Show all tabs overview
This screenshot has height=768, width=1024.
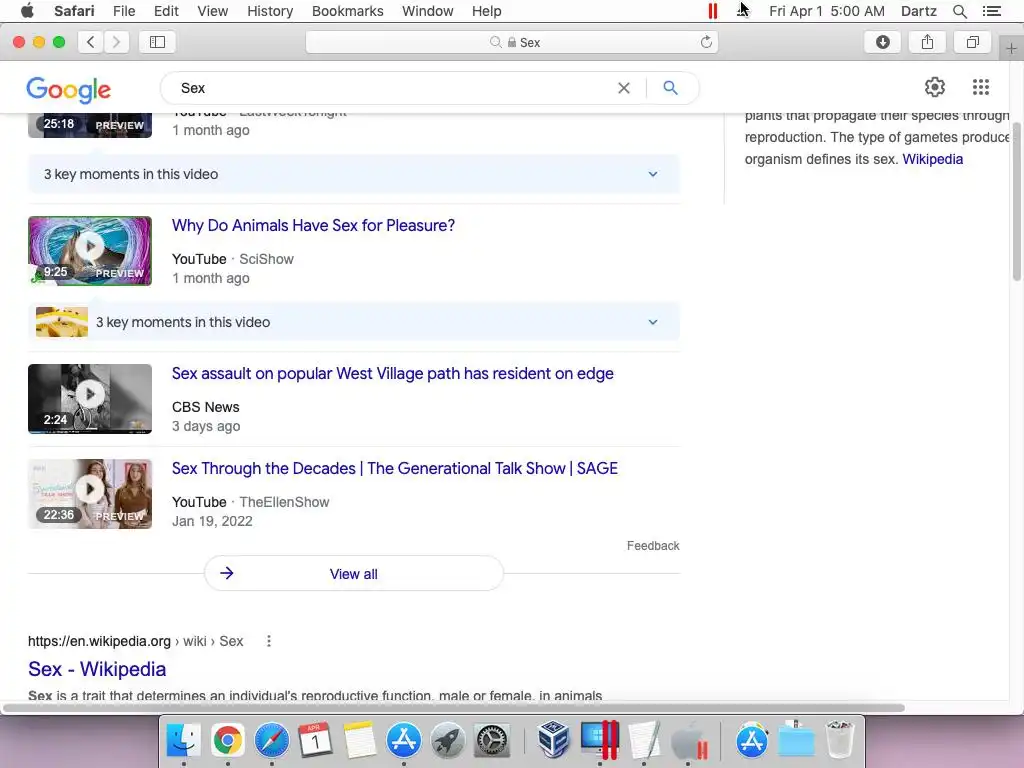[x=972, y=42]
